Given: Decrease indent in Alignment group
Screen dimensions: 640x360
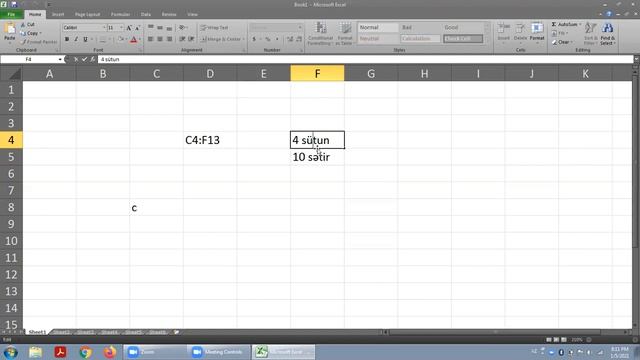Looking at the screenshot, I should 182,39.
